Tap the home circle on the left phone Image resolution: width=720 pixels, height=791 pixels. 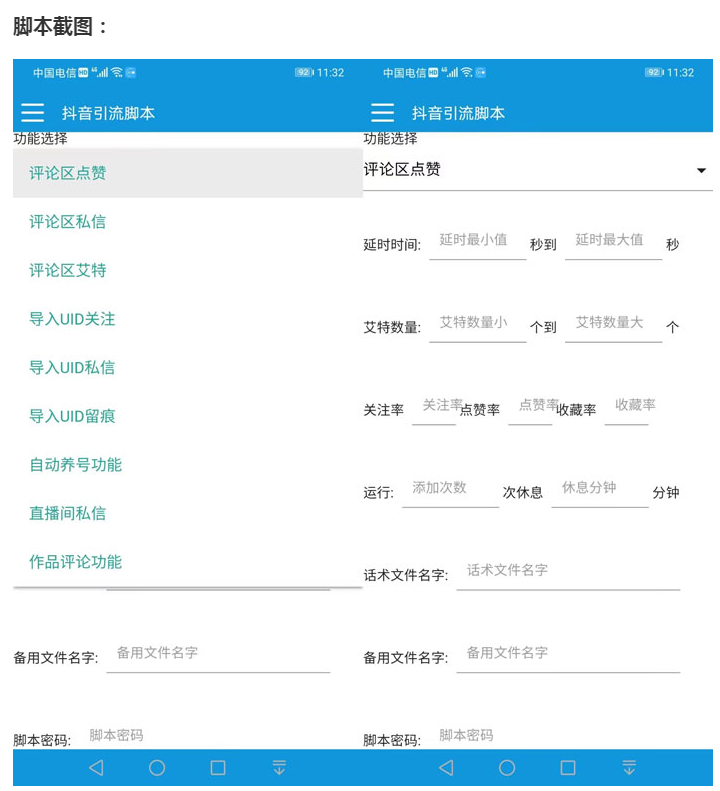click(157, 768)
